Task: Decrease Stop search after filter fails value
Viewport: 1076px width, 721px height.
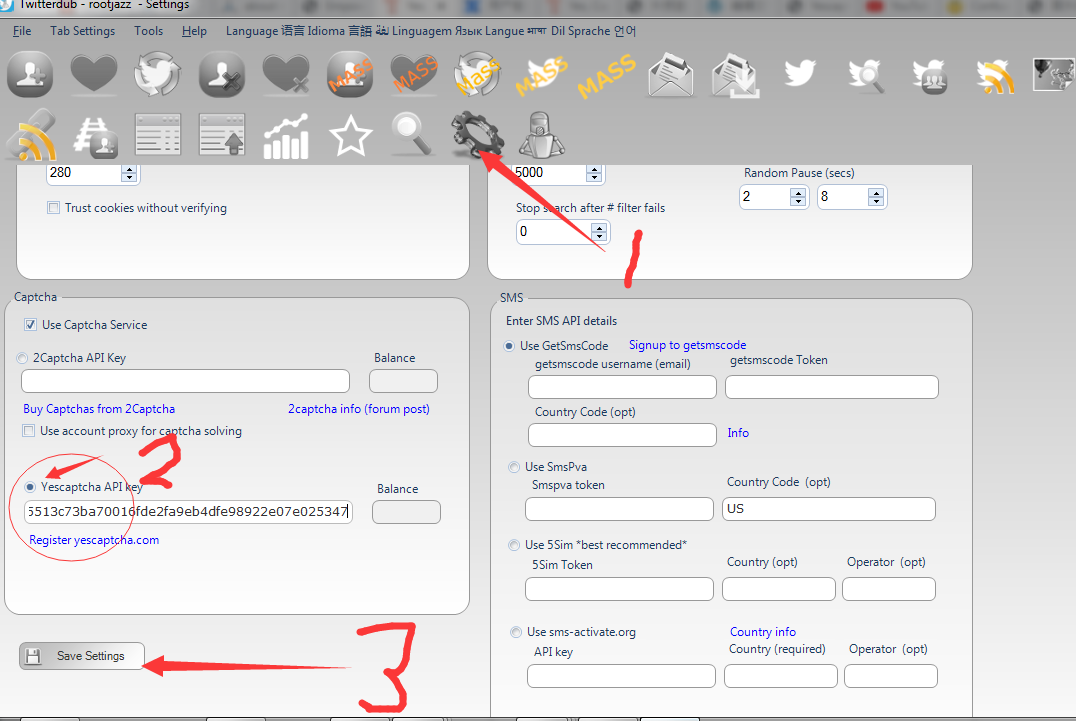Action: (x=600, y=237)
